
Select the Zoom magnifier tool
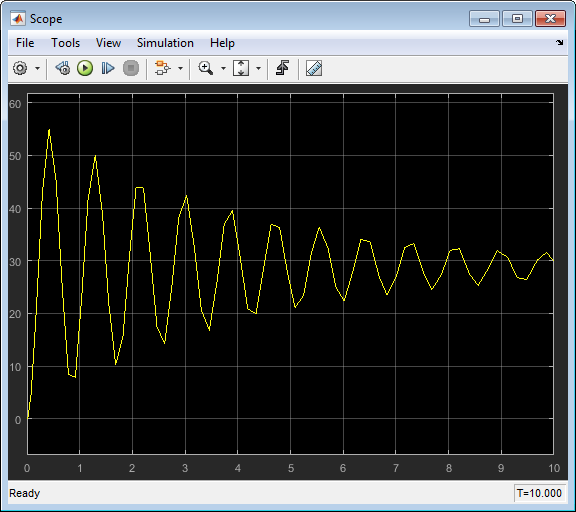click(205, 68)
